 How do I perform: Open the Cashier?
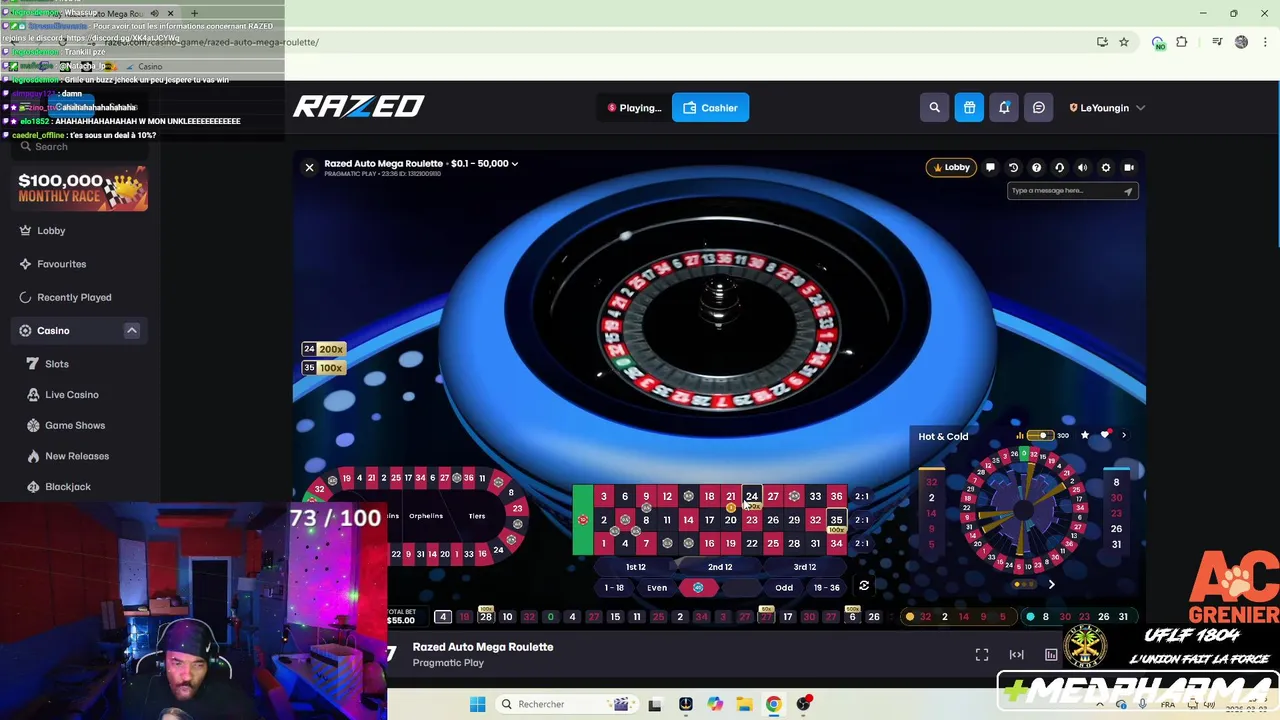click(x=710, y=108)
